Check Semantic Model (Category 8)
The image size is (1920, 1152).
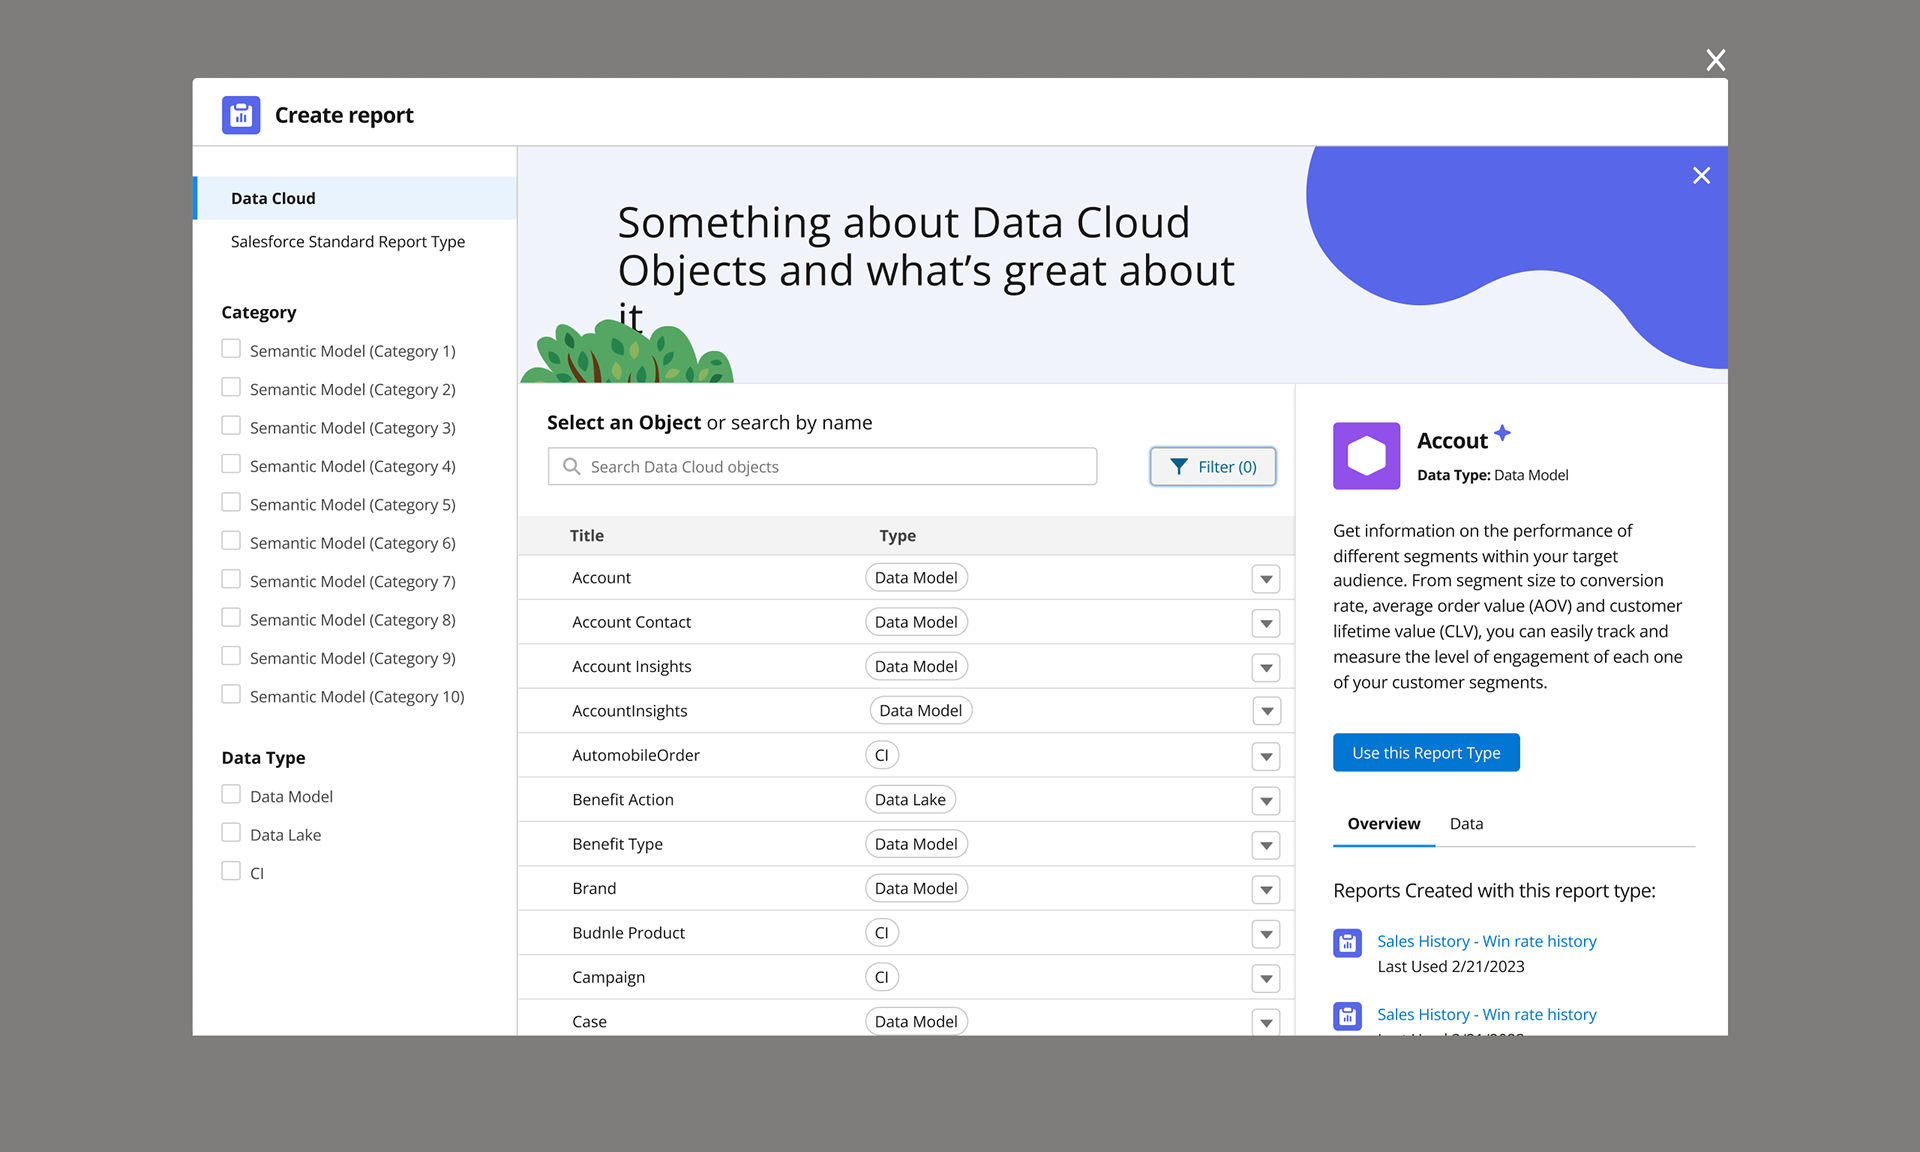[x=231, y=618]
